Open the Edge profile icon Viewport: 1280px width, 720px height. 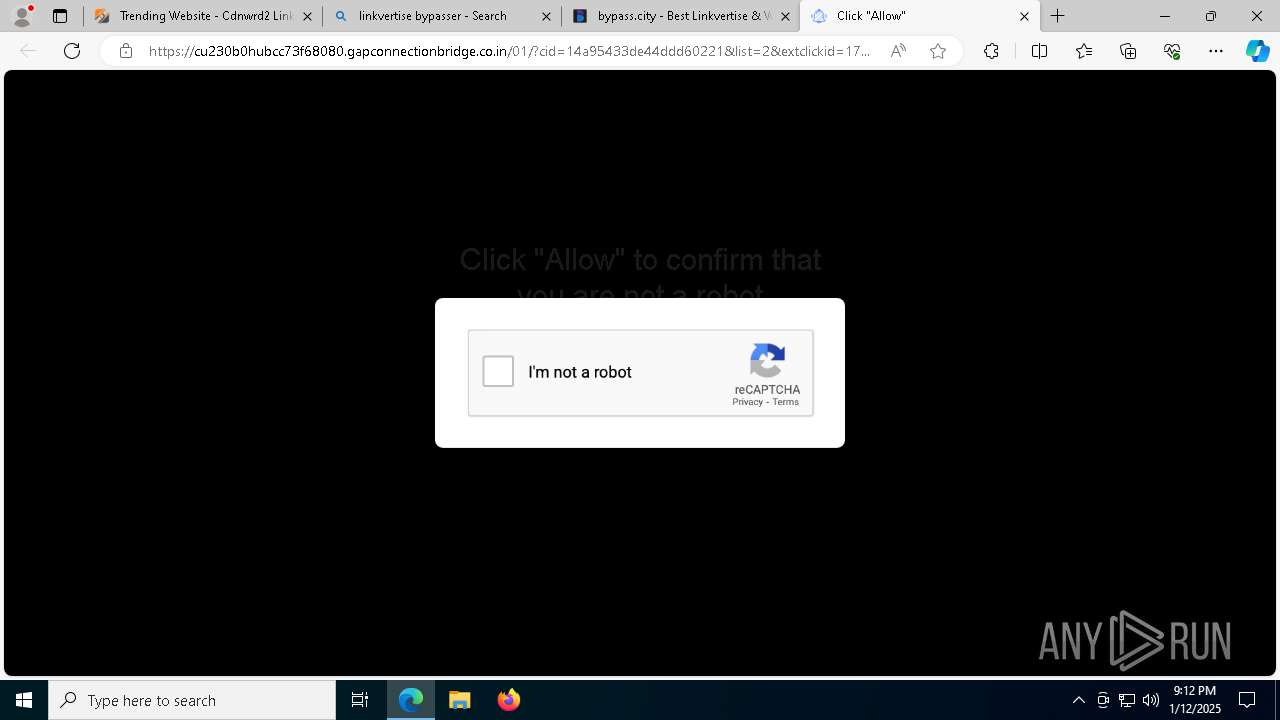tap(22, 16)
